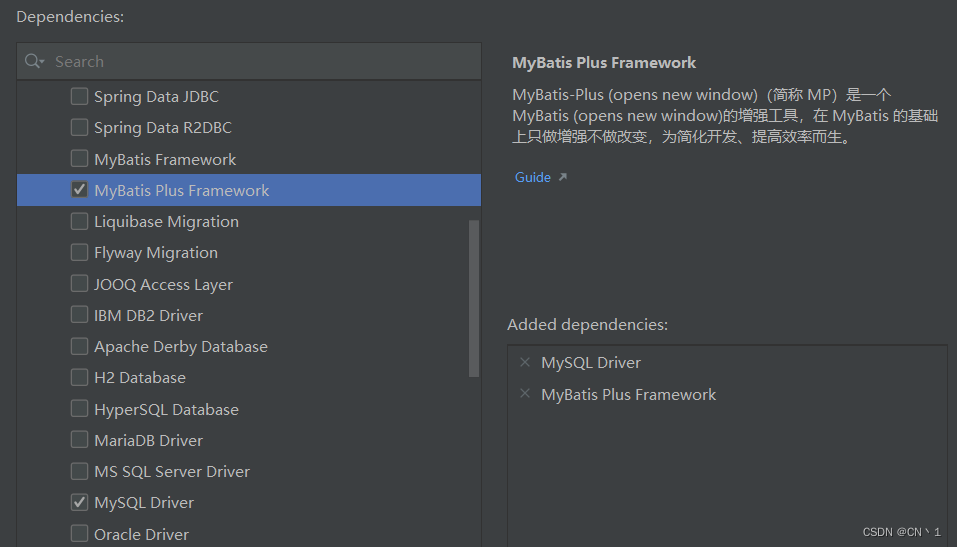The width and height of the screenshot is (957, 547).
Task: Select the 'HyperSQL Database' list label
Action: 166,410
